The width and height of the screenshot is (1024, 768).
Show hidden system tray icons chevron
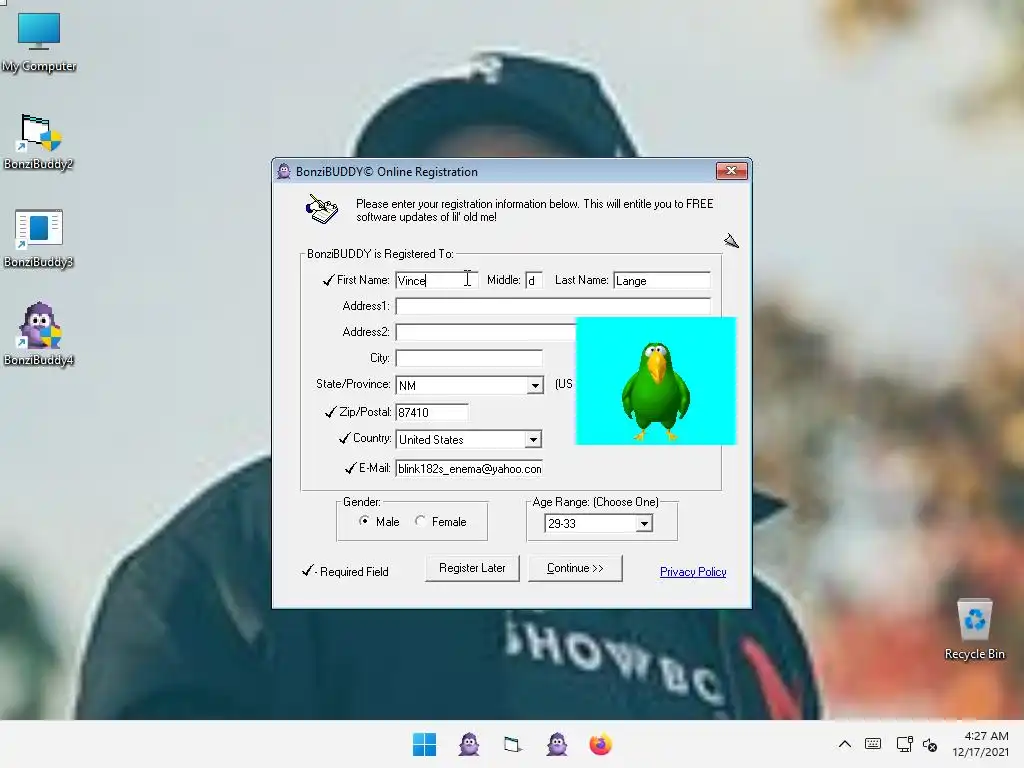point(844,744)
